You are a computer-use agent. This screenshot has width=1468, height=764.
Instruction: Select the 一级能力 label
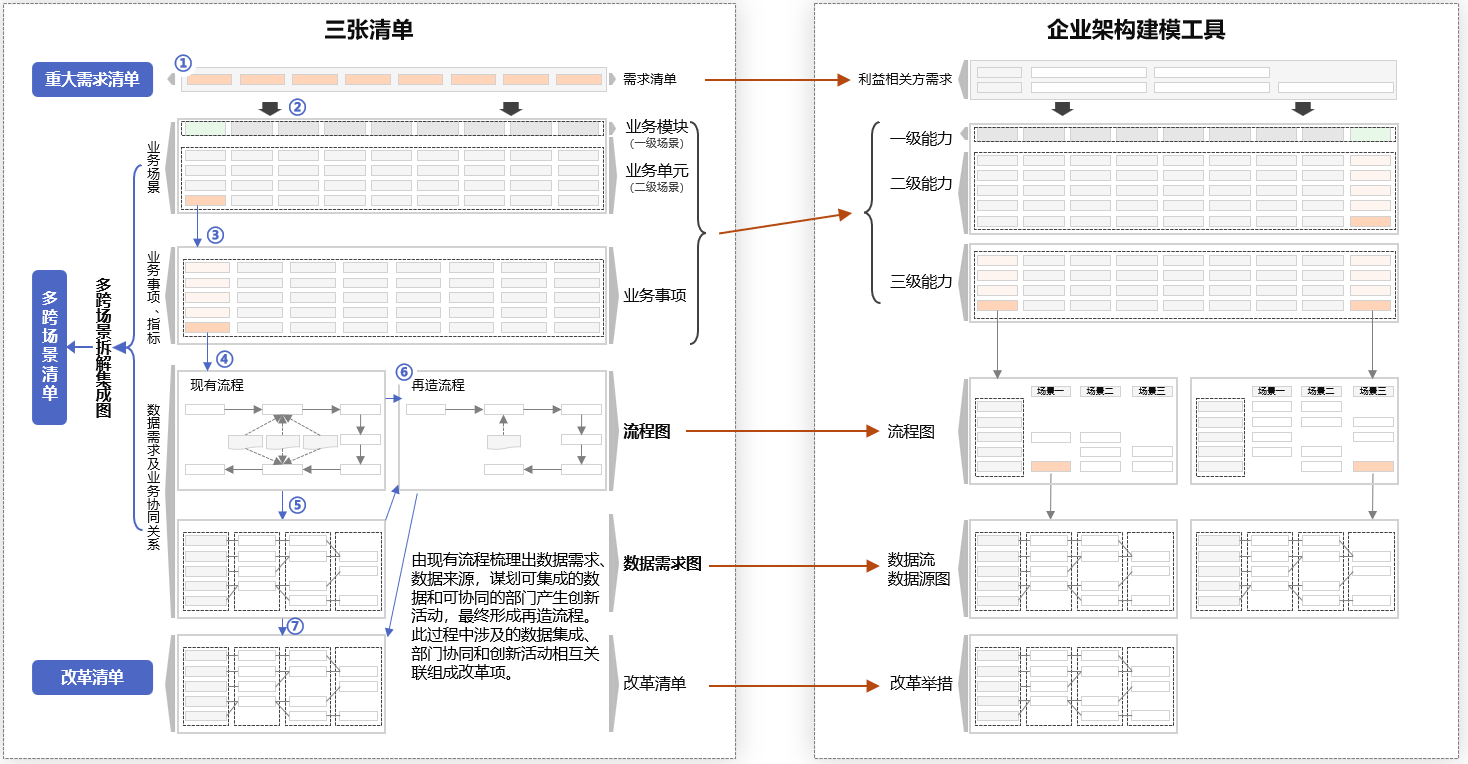click(921, 138)
